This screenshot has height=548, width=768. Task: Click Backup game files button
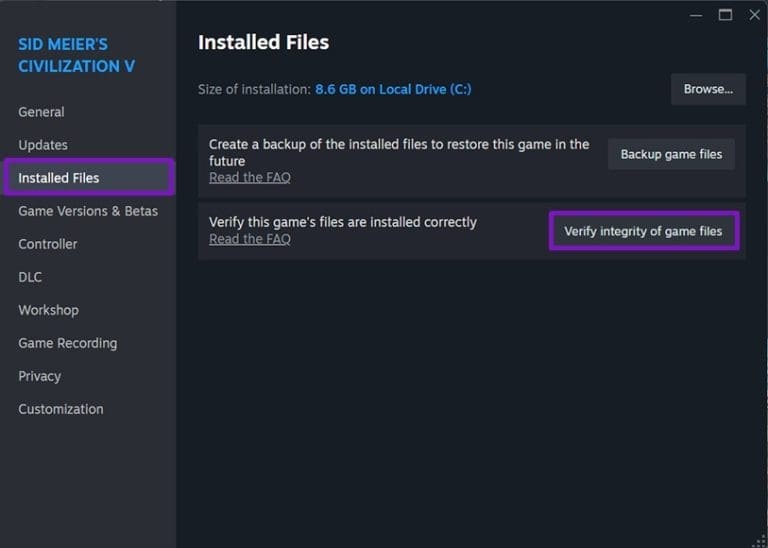tap(671, 154)
